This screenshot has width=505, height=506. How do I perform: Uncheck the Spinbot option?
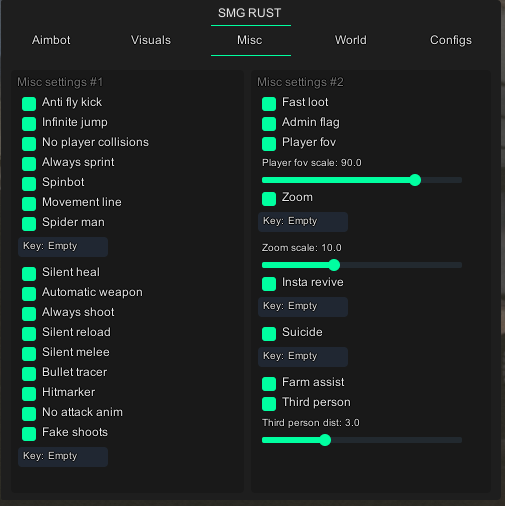coord(29,184)
